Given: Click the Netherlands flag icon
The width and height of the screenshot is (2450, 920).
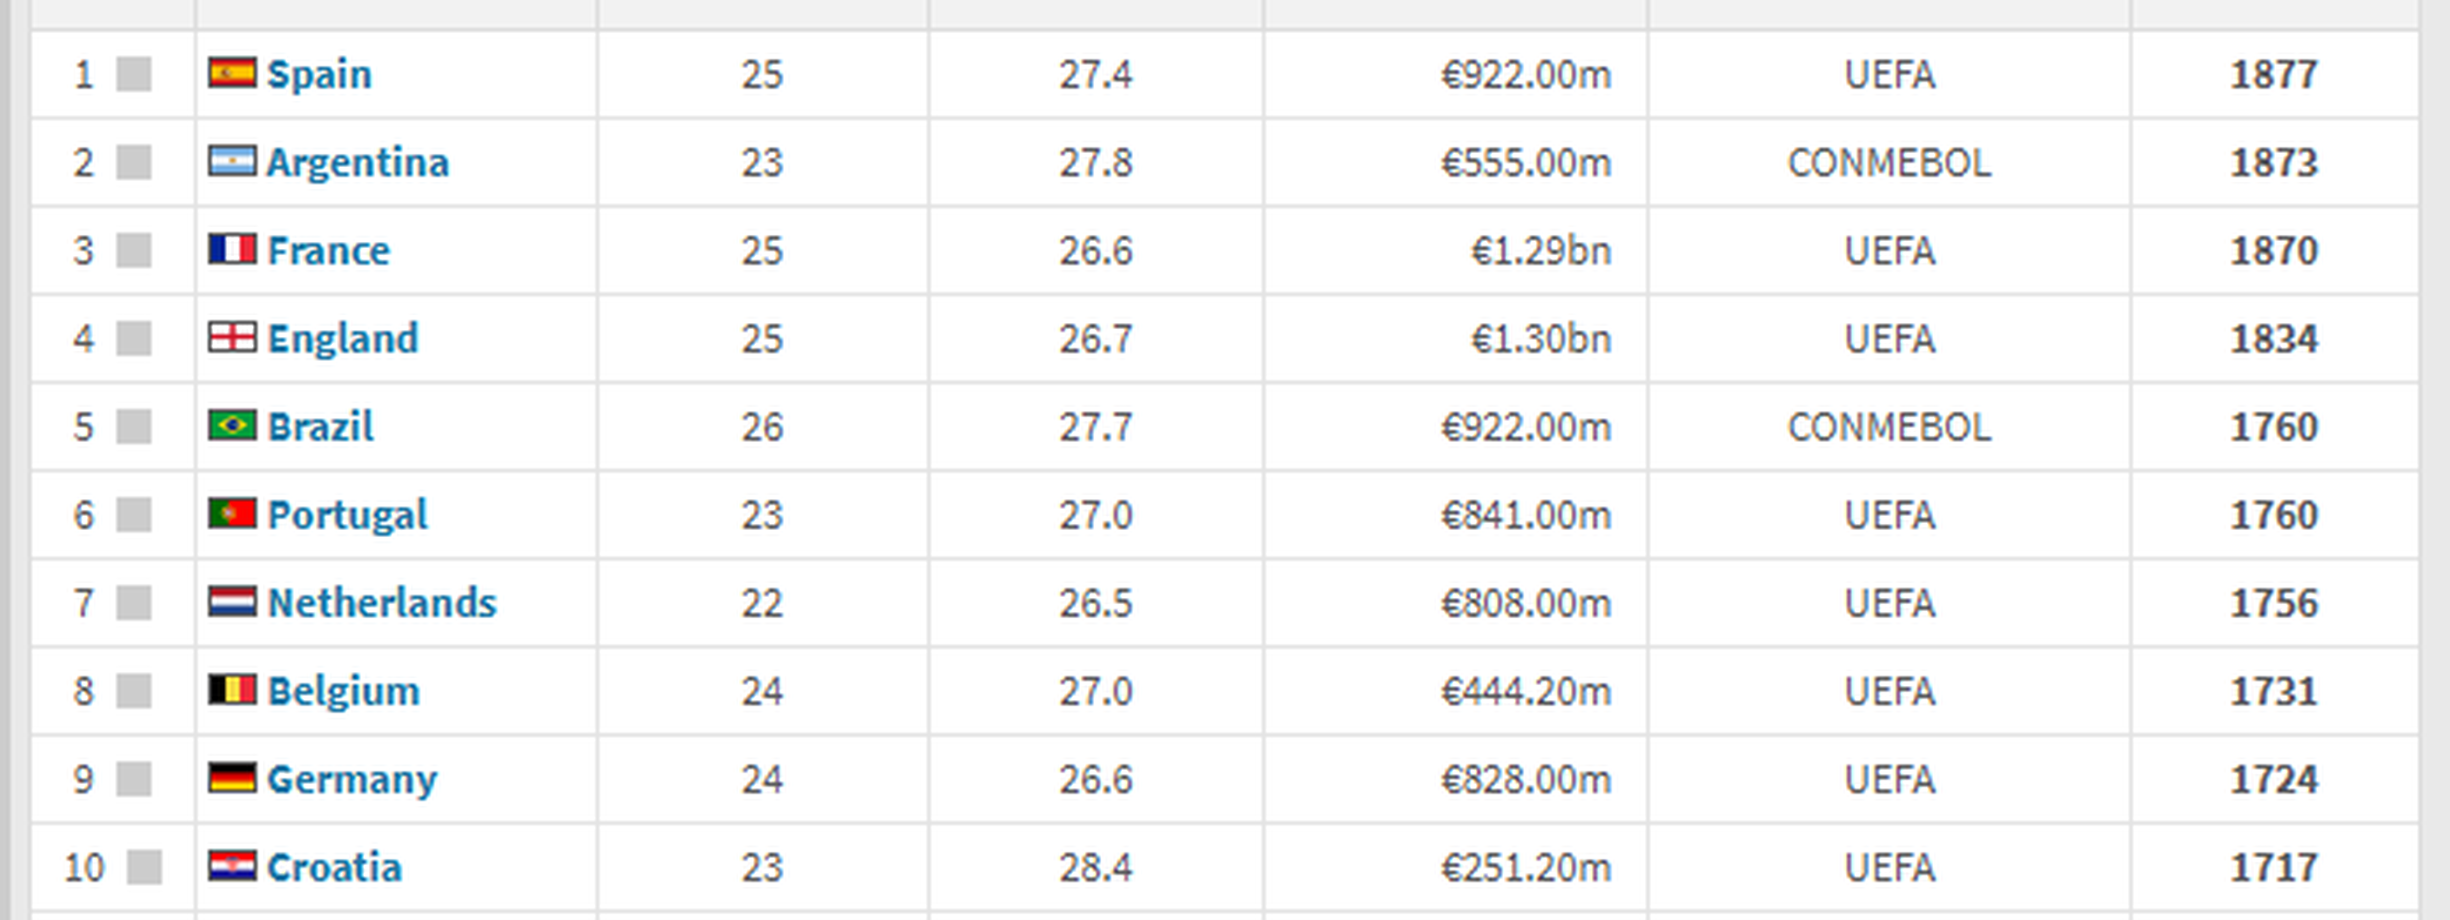Looking at the screenshot, I should tap(232, 602).
